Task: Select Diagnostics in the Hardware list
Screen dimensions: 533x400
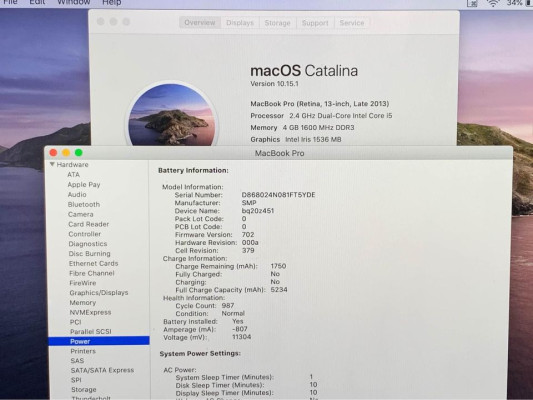Action: pyautogui.click(x=88, y=244)
